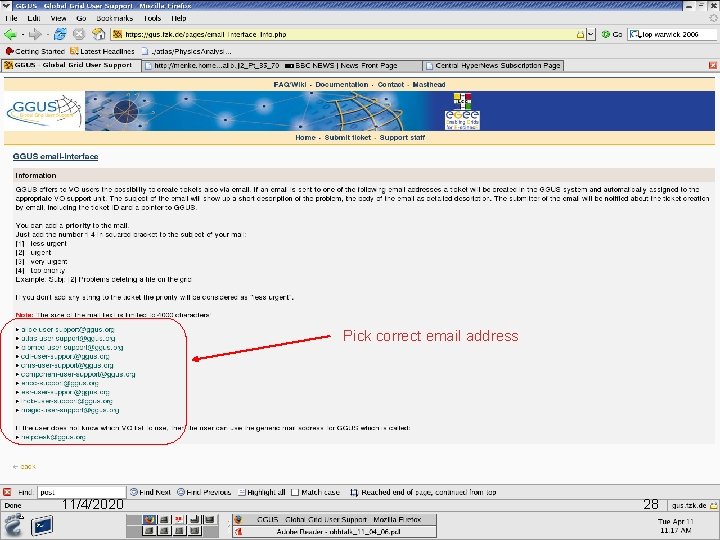This screenshot has height=540, width=720.
Task: Switch to GGUS Global Grid User Support tab
Action: 71,65
